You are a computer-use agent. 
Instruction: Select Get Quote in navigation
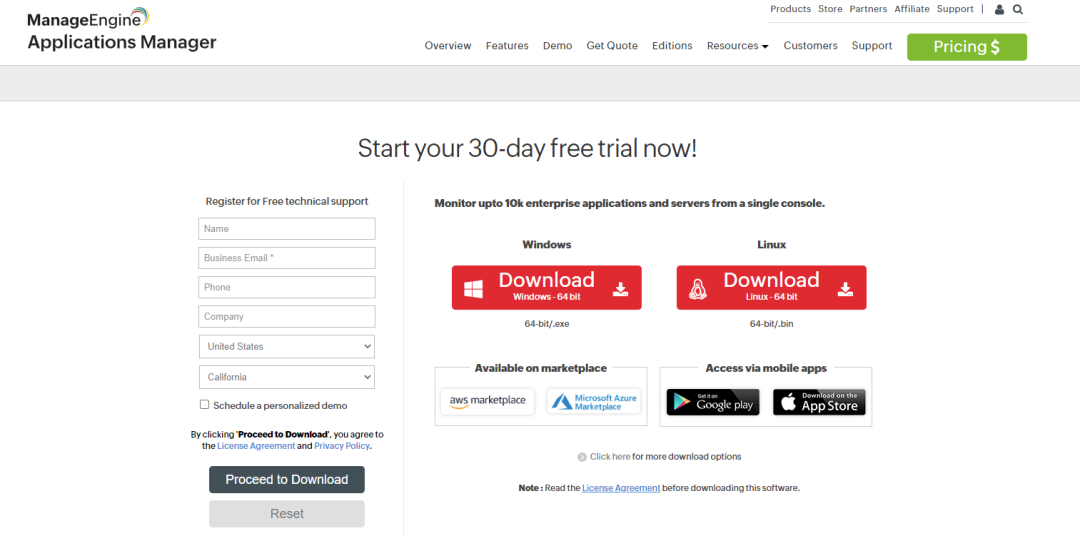pyautogui.click(x=612, y=45)
